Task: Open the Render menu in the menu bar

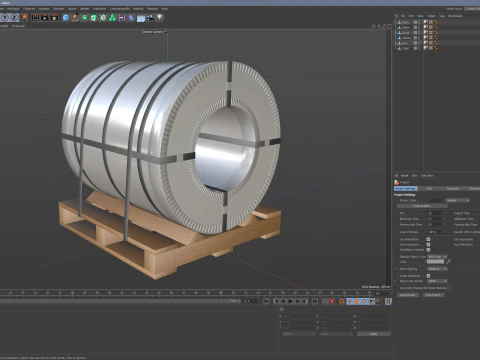Action: [84, 9]
